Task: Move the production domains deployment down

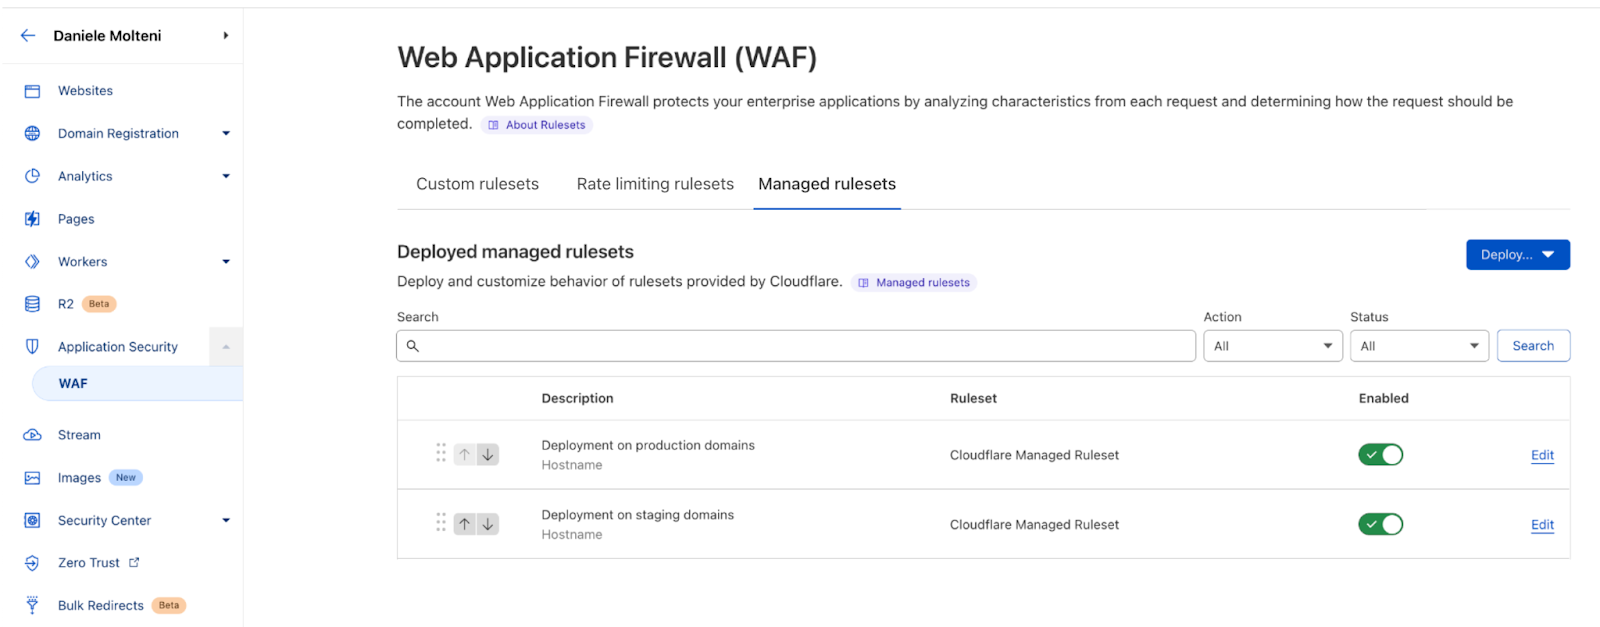Action: 488,455
